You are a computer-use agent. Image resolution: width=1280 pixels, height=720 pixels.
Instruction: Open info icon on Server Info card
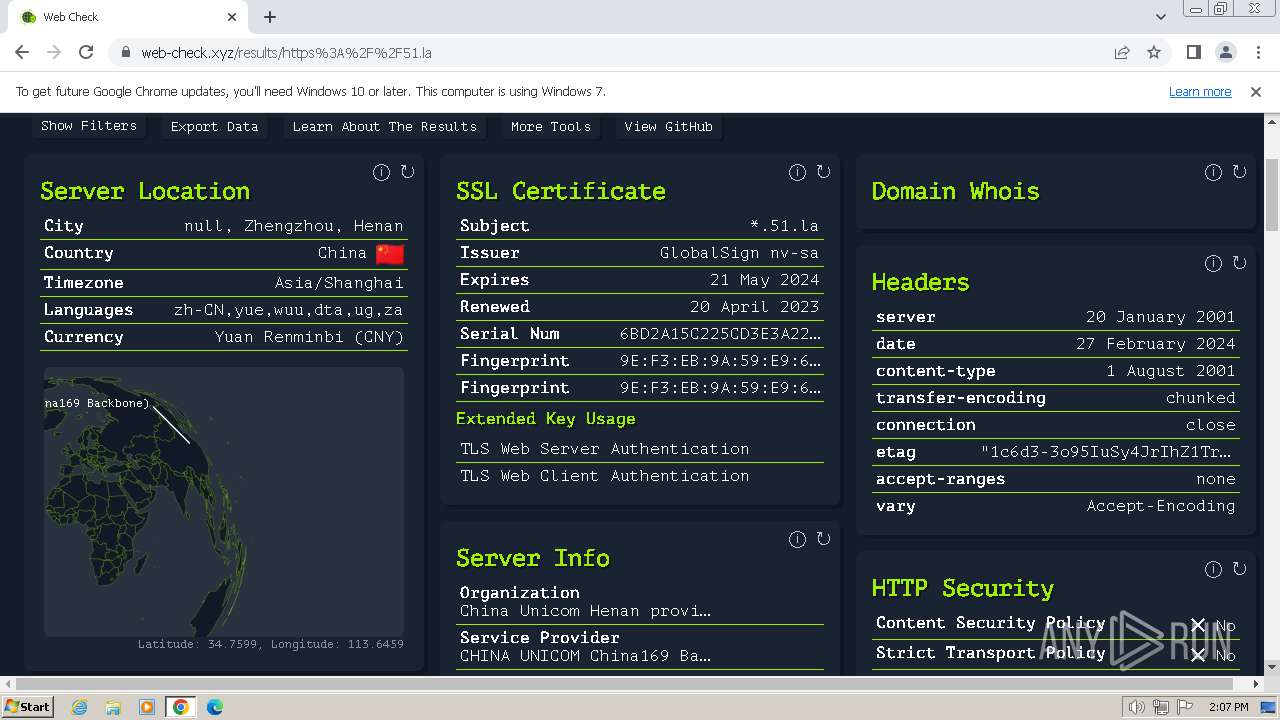pos(797,539)
